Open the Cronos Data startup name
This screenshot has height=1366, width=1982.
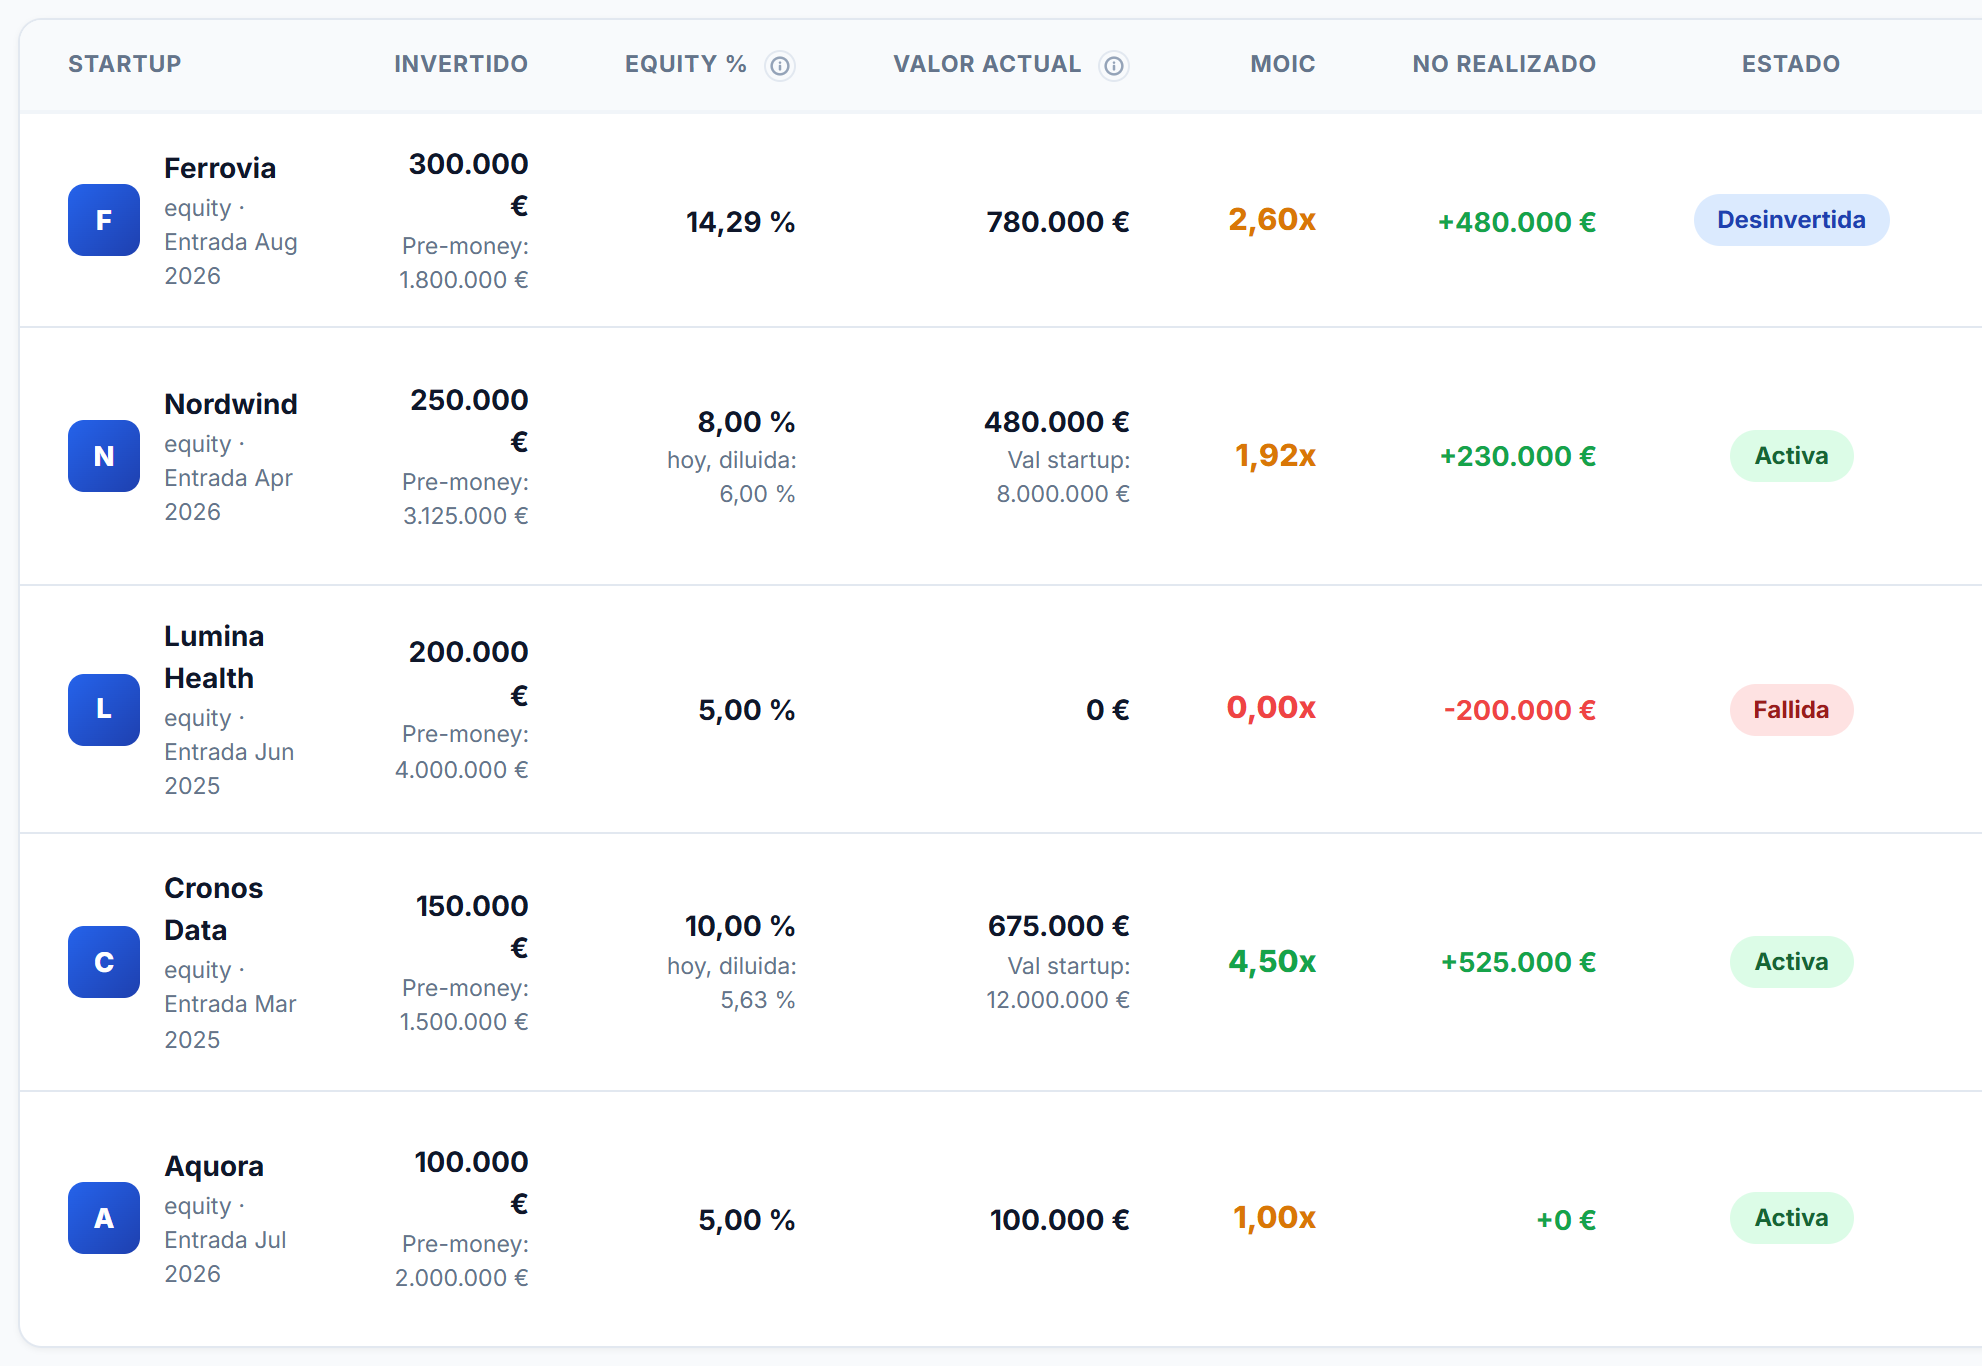pos(213,909)
